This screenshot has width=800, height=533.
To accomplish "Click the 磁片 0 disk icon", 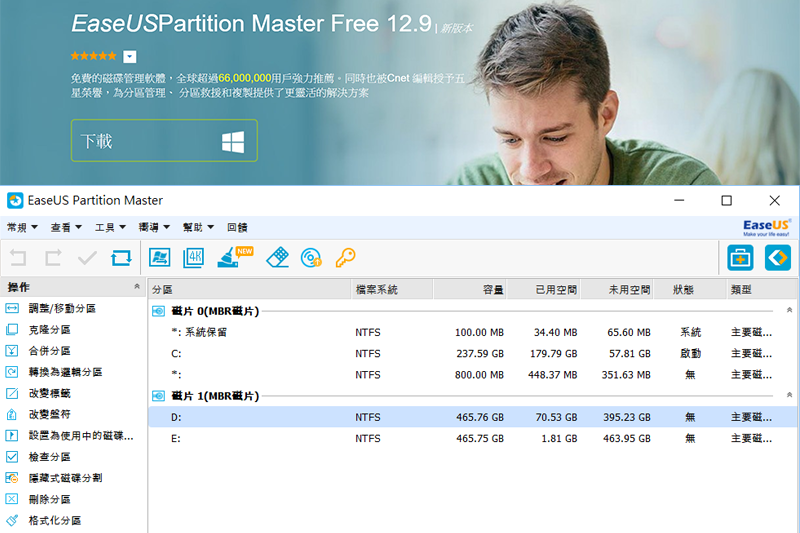I will click(159, 311).
